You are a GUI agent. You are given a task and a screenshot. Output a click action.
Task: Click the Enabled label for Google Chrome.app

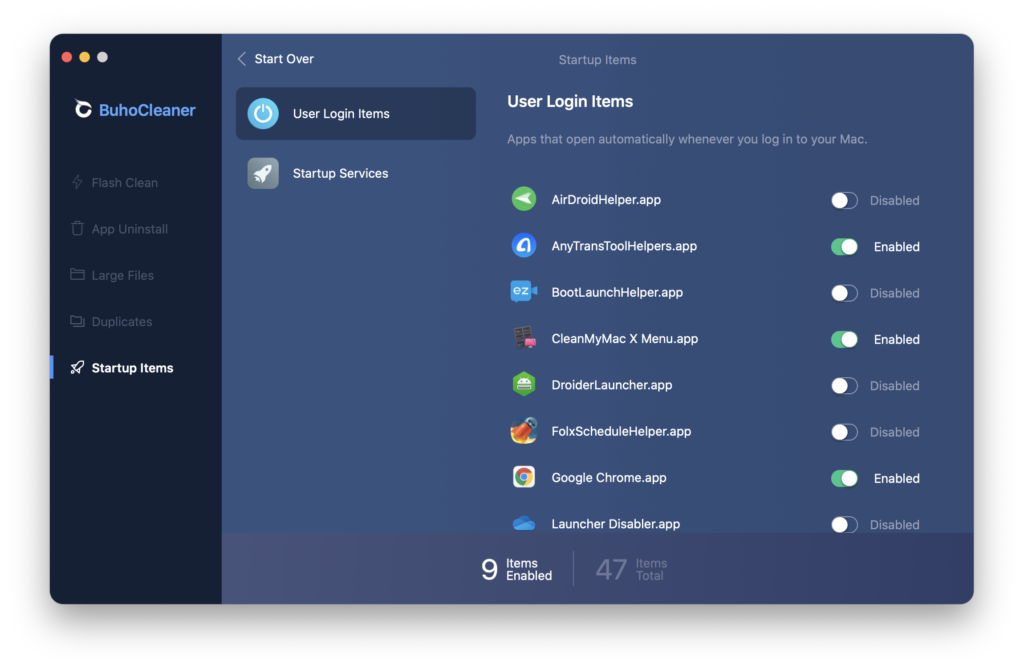[x=897, y=479]
